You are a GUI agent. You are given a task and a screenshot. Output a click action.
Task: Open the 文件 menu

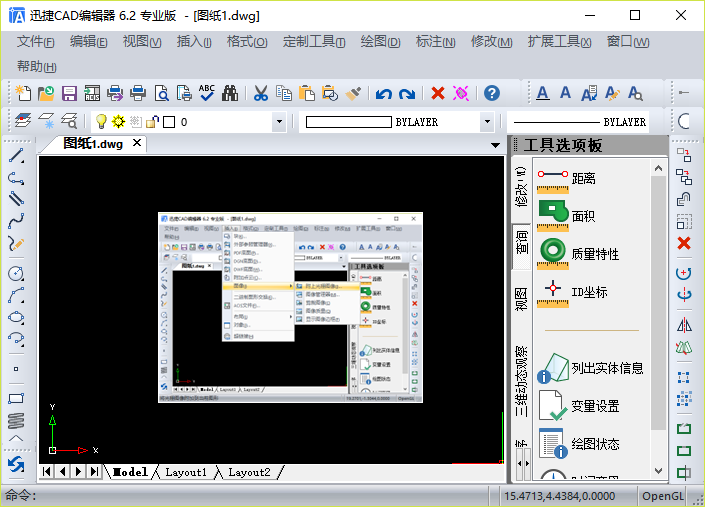[36, 42]
